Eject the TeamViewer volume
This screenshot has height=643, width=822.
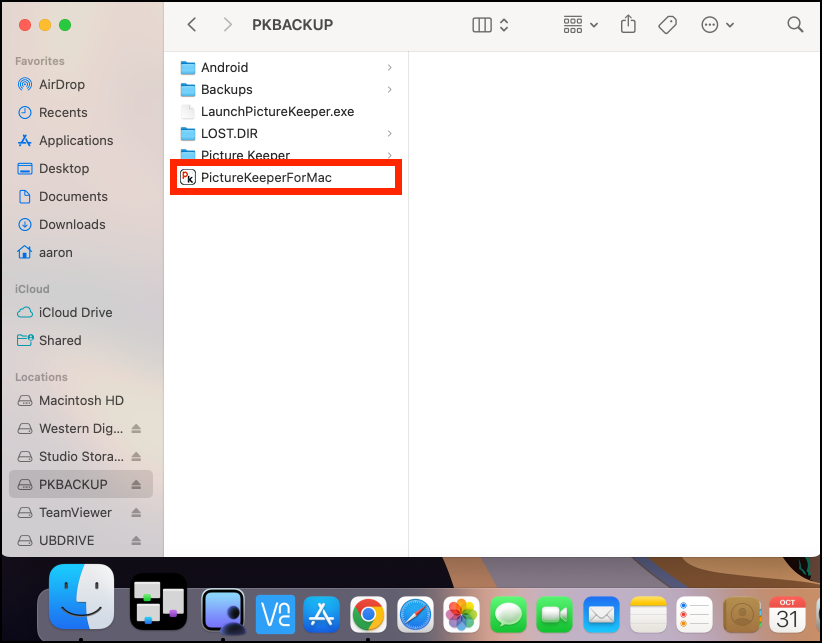(136, 513)
